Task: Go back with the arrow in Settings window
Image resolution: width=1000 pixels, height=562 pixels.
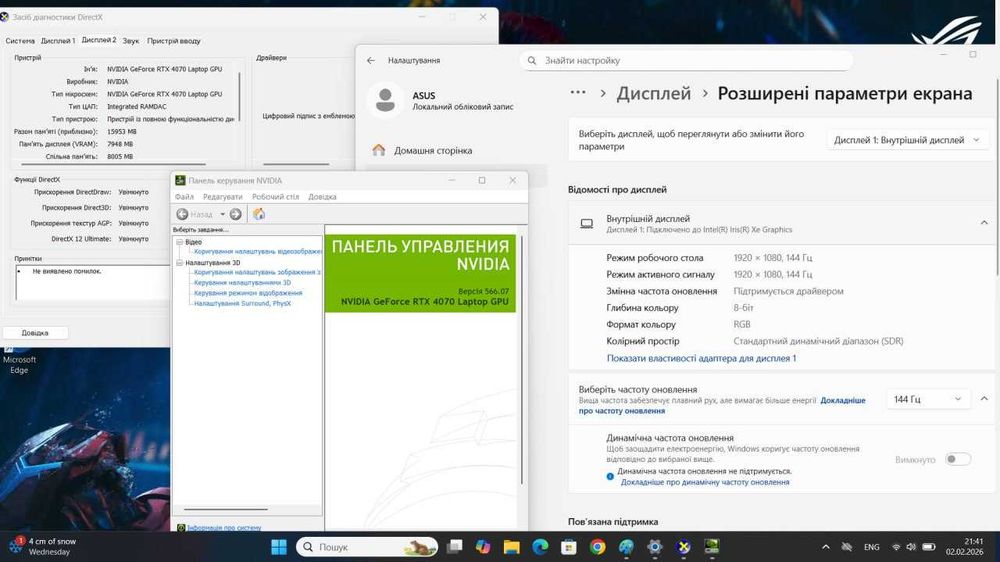Action: click(371, 61)
